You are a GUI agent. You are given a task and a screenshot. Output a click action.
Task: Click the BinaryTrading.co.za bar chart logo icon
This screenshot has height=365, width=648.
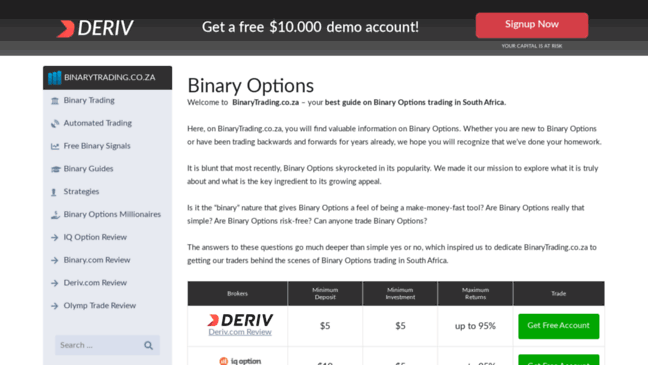(54, 78)
